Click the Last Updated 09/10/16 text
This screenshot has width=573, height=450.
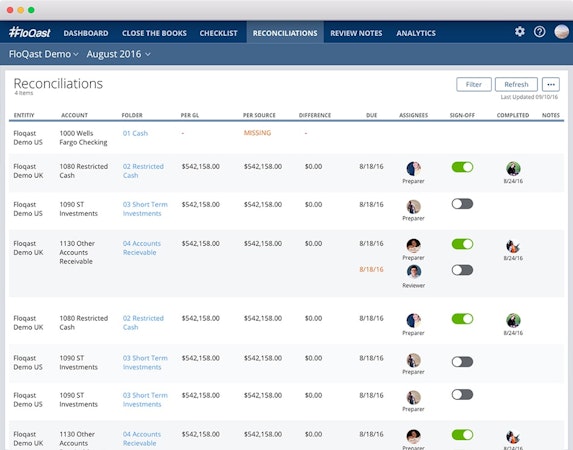(529, 97)
